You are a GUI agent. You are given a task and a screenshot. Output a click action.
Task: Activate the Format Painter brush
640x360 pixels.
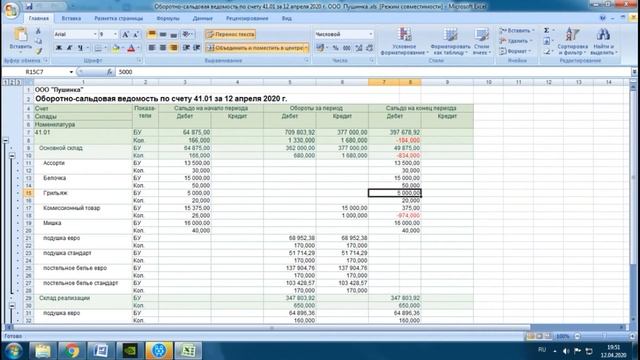pos(38,51)
